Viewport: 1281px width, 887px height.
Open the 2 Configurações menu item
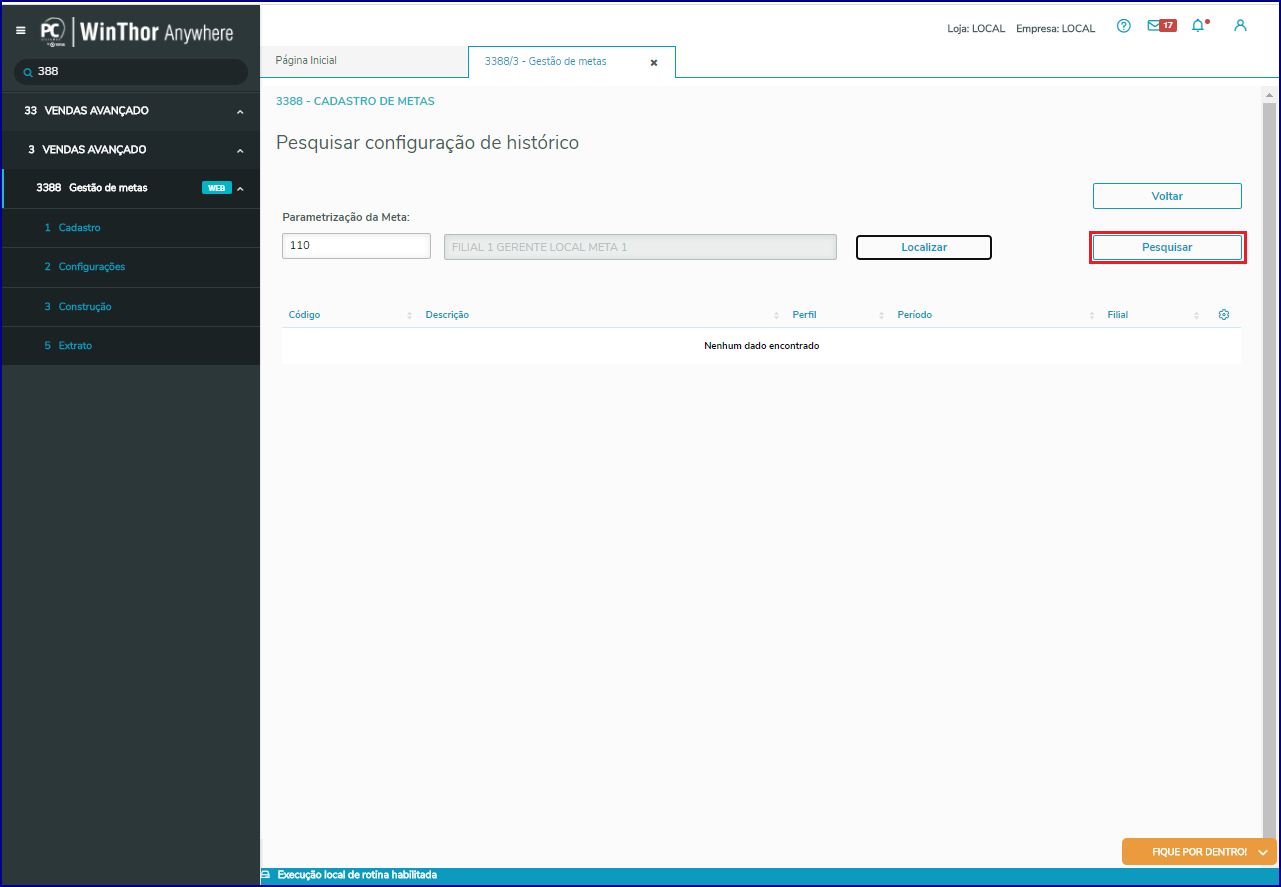(131, 267)
